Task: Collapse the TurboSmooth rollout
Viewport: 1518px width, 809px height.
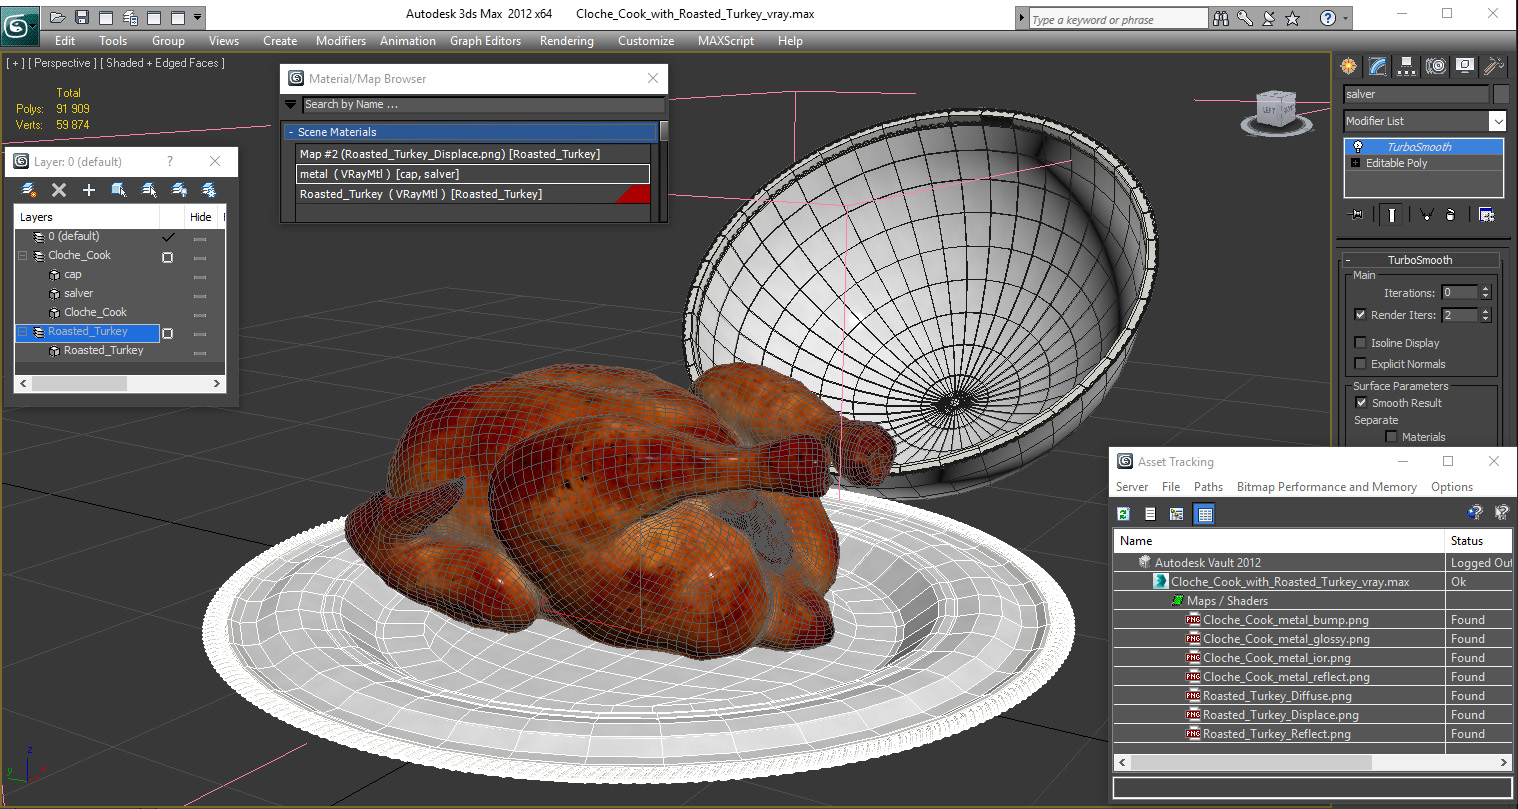Action: coord(1347,260)
